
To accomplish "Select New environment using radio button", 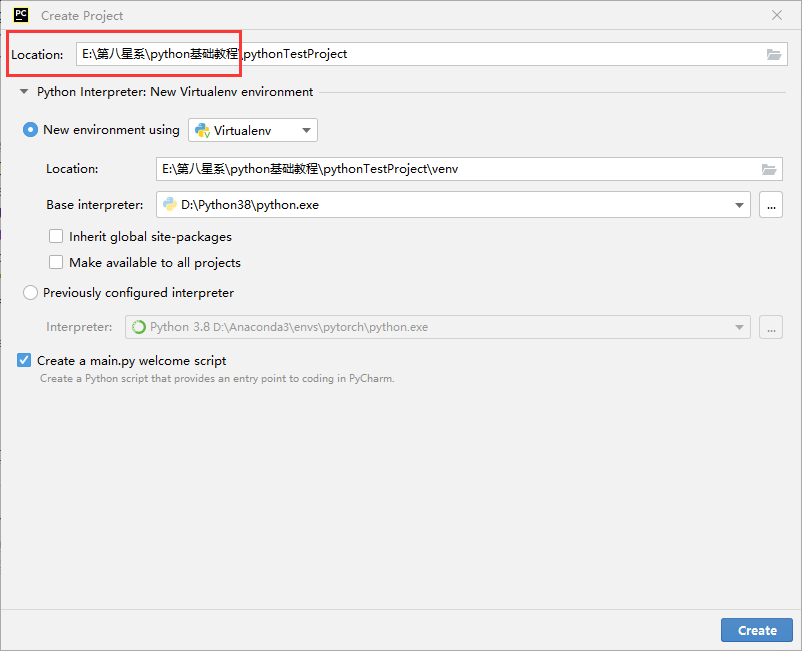I will 30,130.
